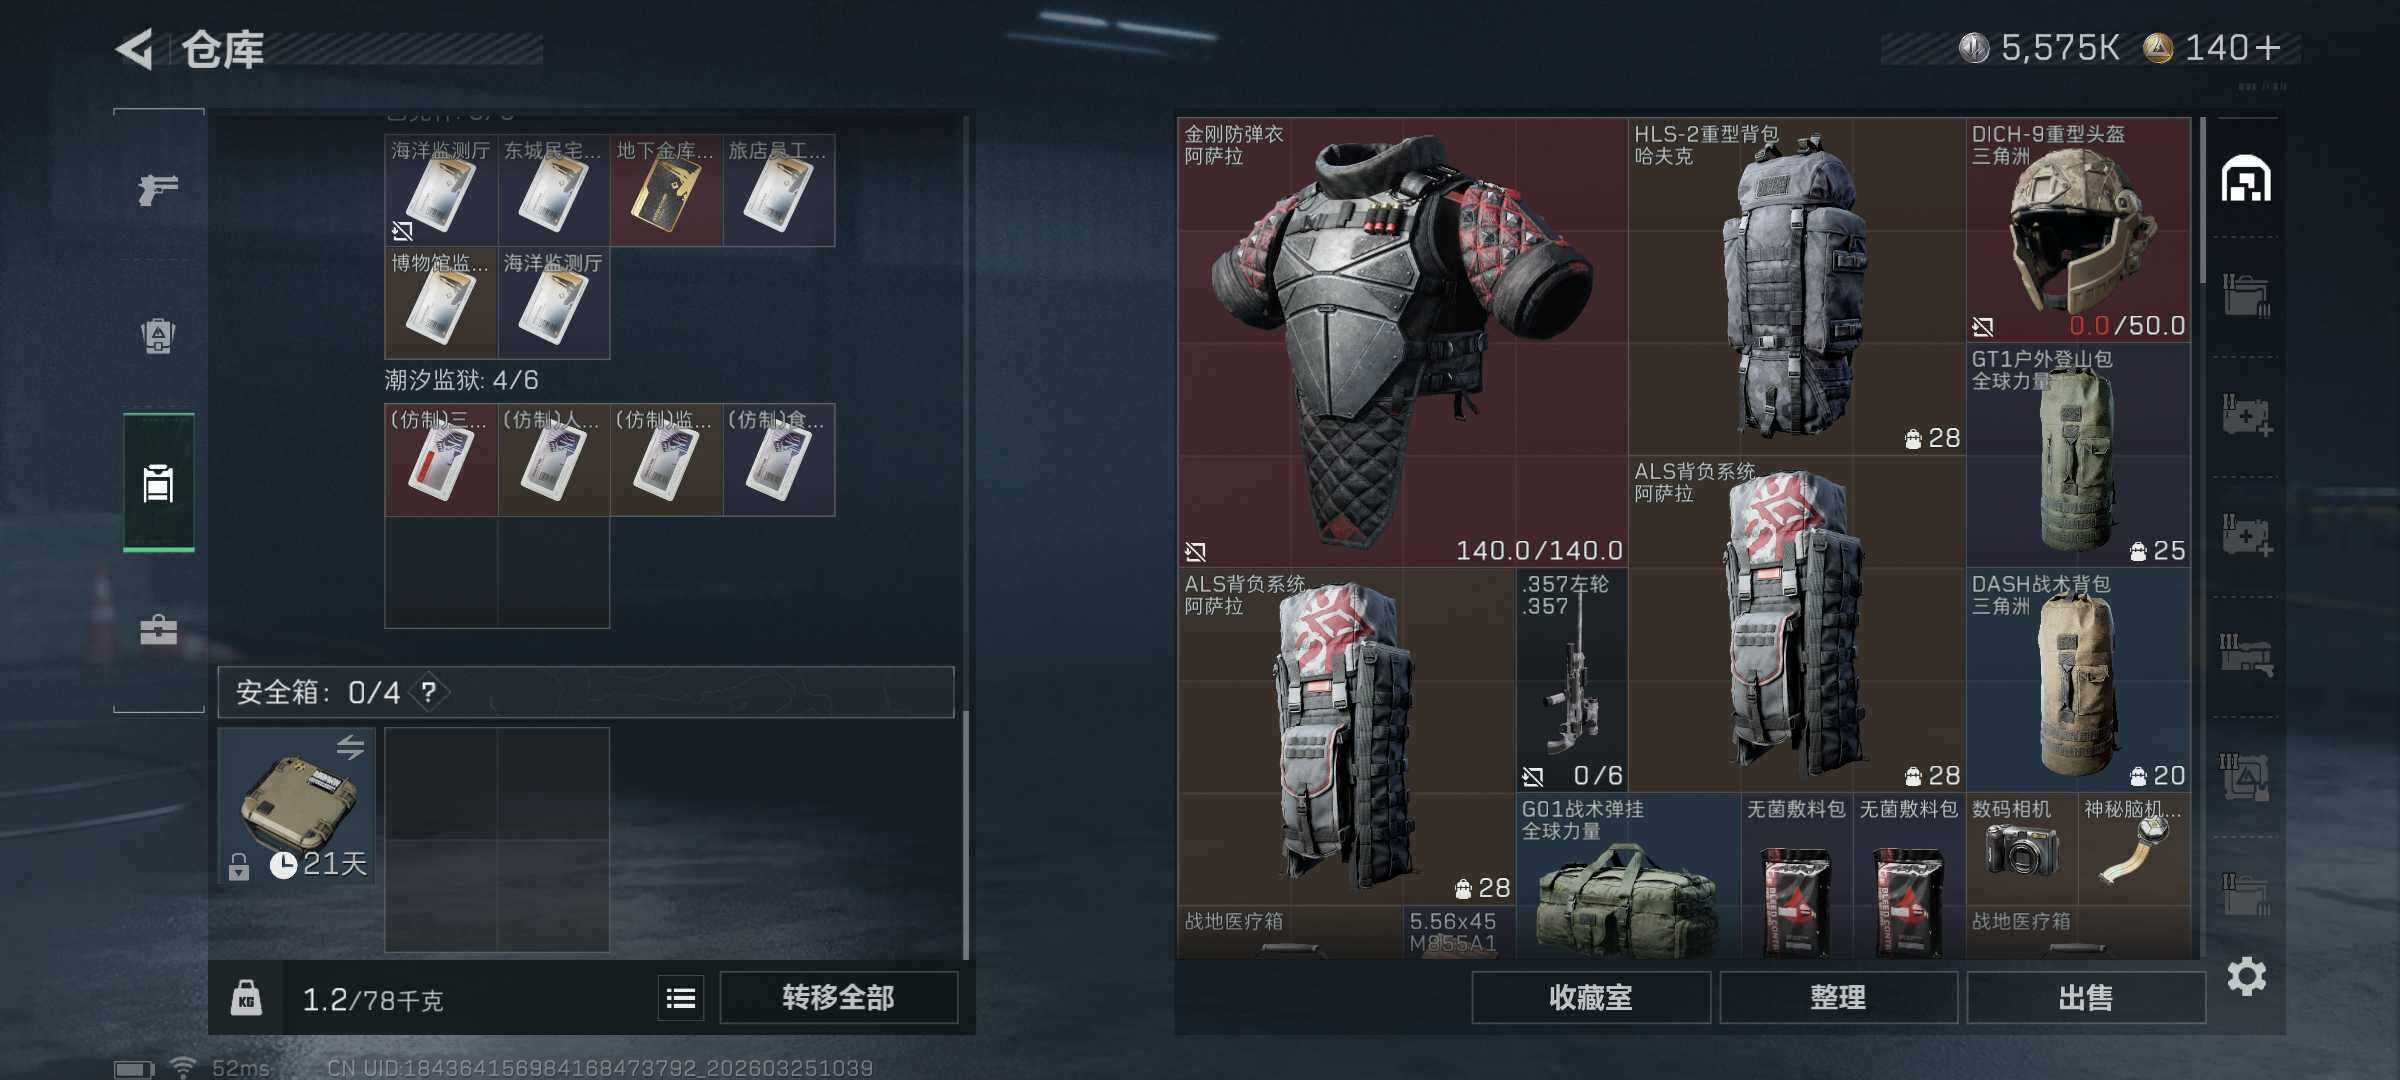Switch to the backpack gear sidebar tab

[x=158, y=335]
